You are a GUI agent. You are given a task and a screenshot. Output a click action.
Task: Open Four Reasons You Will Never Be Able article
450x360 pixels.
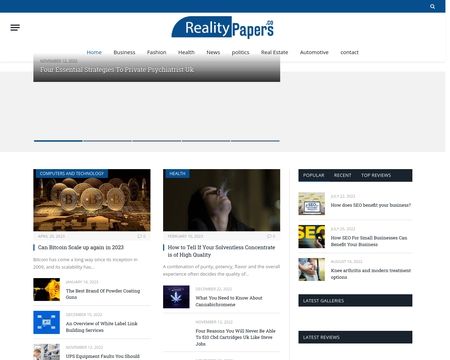click(235, 337)
